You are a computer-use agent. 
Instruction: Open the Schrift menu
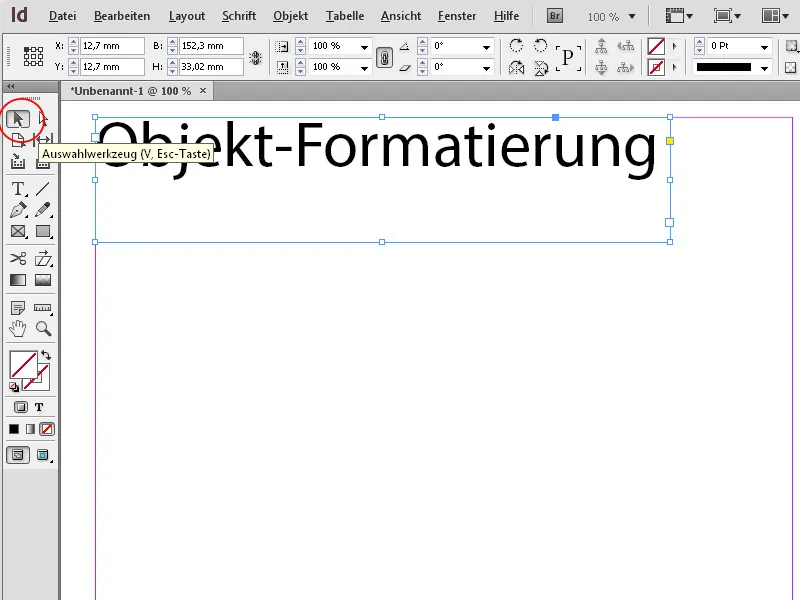pyautogui.click(x=239, y=16)
